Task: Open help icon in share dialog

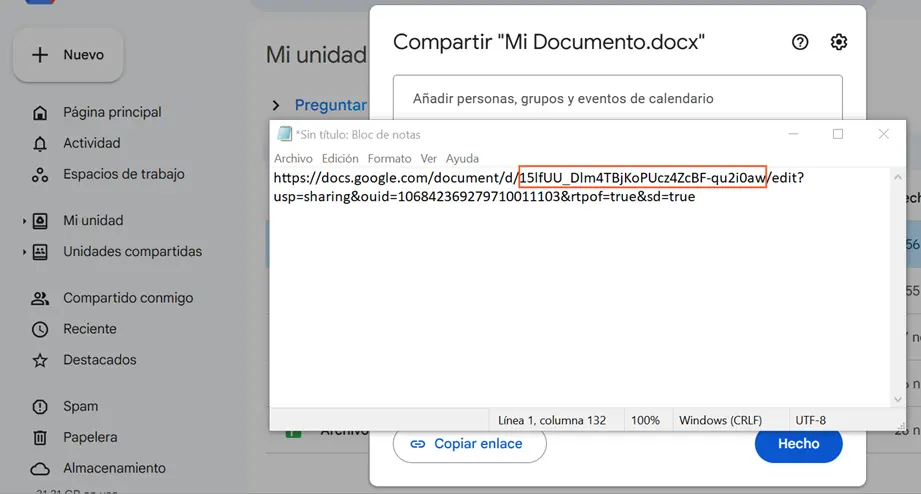Action: (x=800, y=42)
